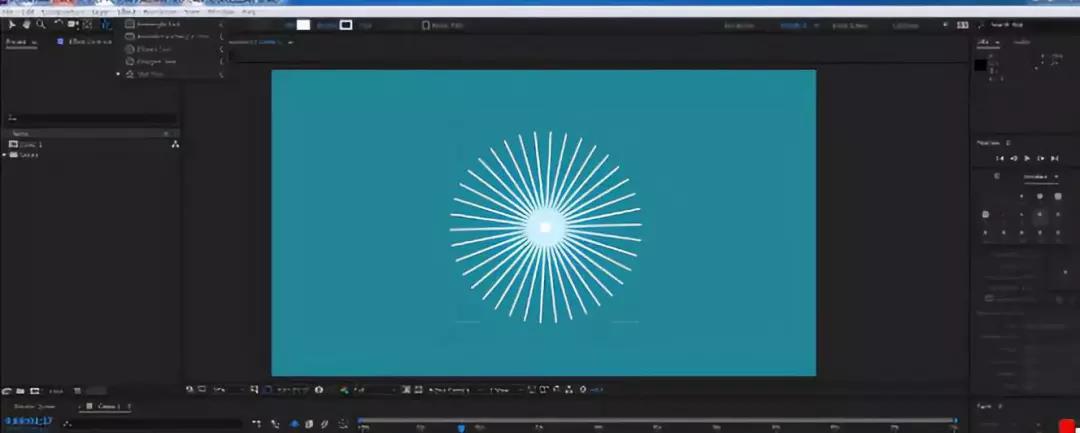This screenshot has height=433, width=1080.
Task: Jump to last frame in Preview panel
Action: point(1055,158)
